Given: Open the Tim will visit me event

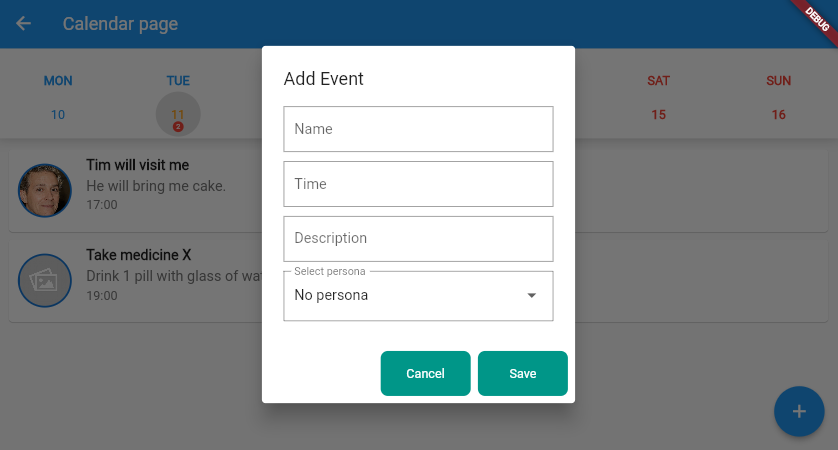Looking at the screenshot, I should click(x=418, y=190).
